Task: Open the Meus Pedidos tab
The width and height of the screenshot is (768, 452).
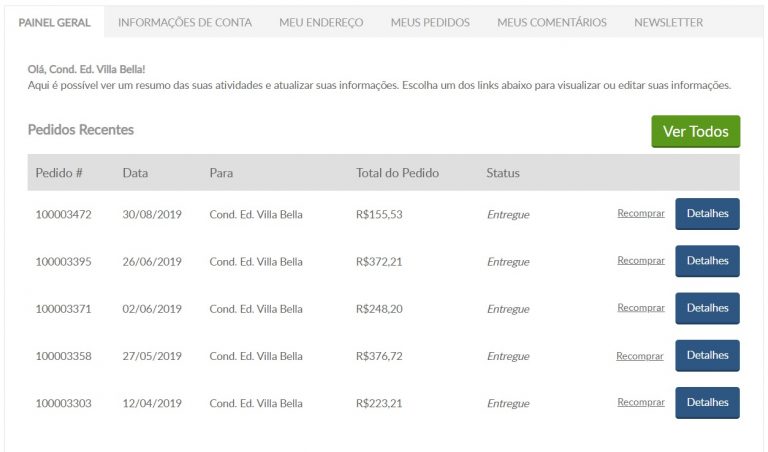Action: 430,23
